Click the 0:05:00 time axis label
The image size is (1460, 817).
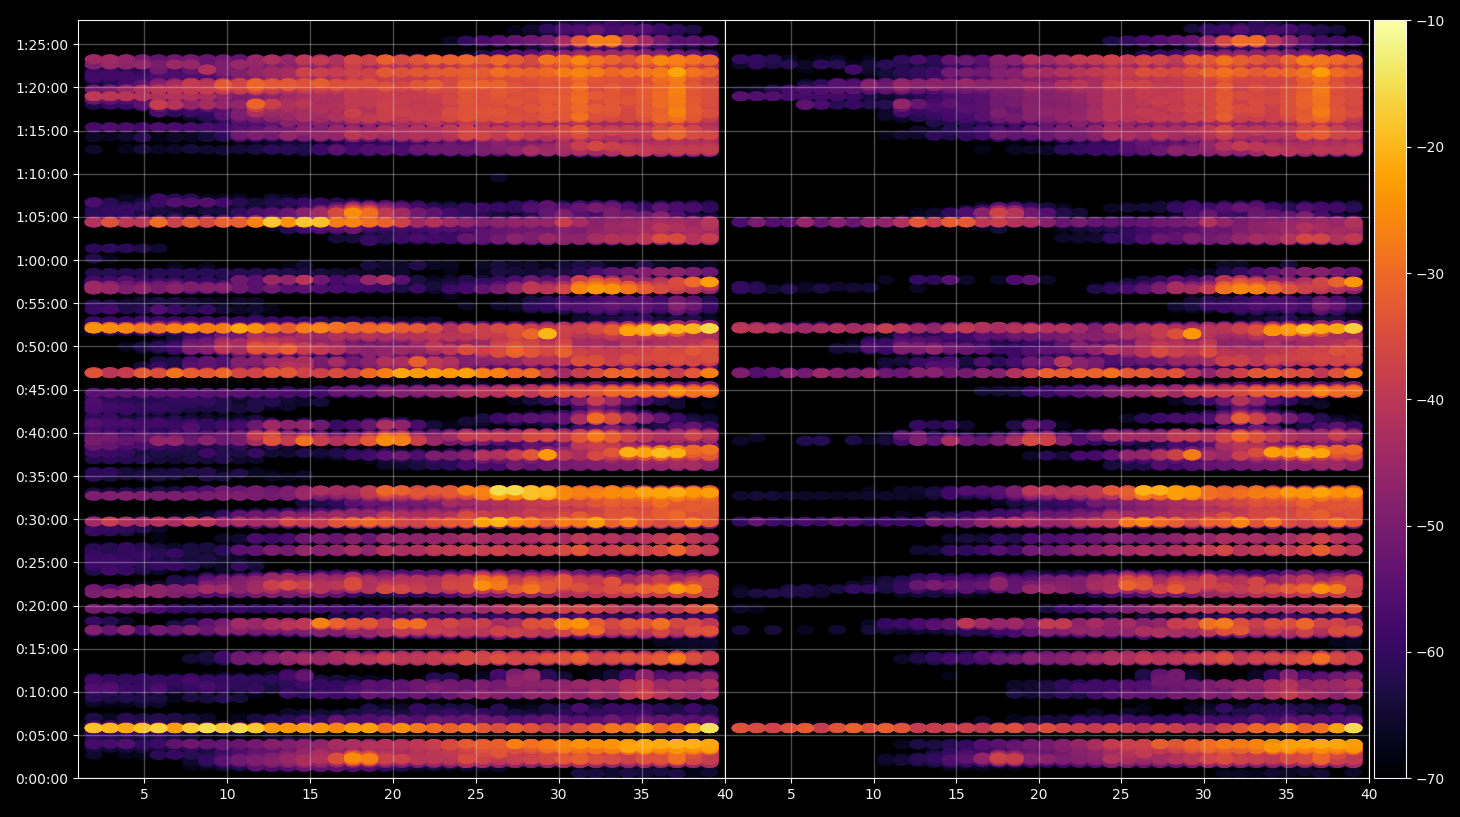click(42, 736)
